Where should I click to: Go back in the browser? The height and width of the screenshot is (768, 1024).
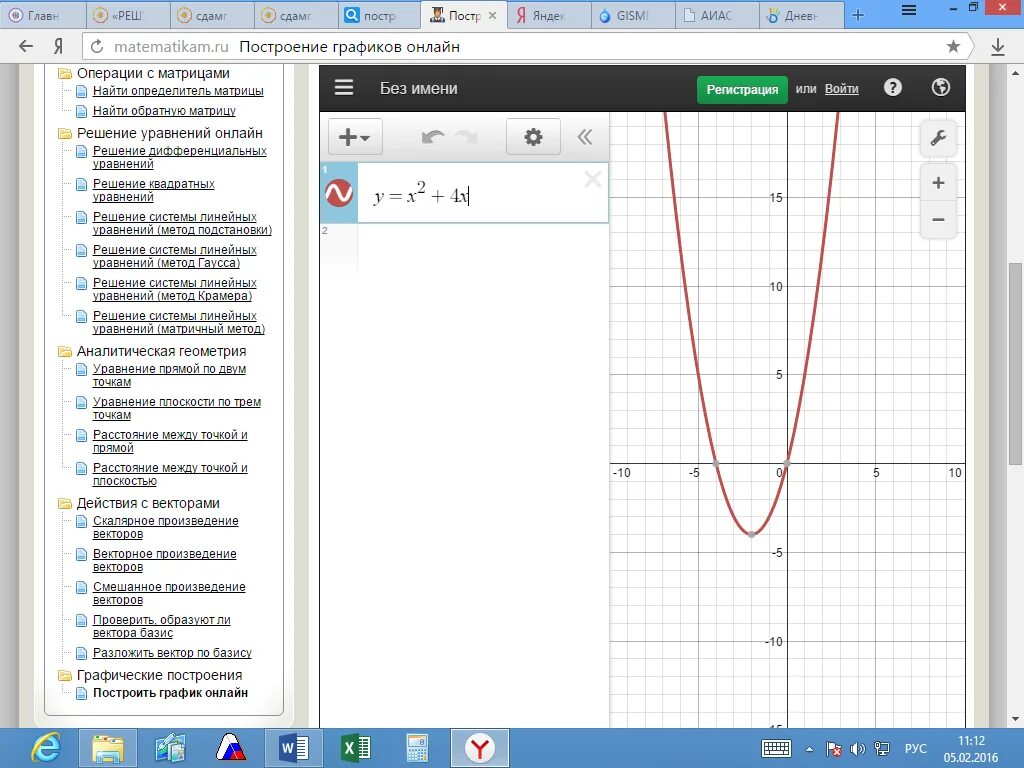click(x=25, y=46)
